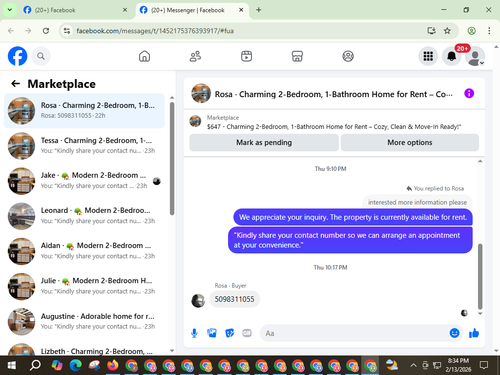
Task: Open Chrome three-dot menu
Action: (489, 31)
